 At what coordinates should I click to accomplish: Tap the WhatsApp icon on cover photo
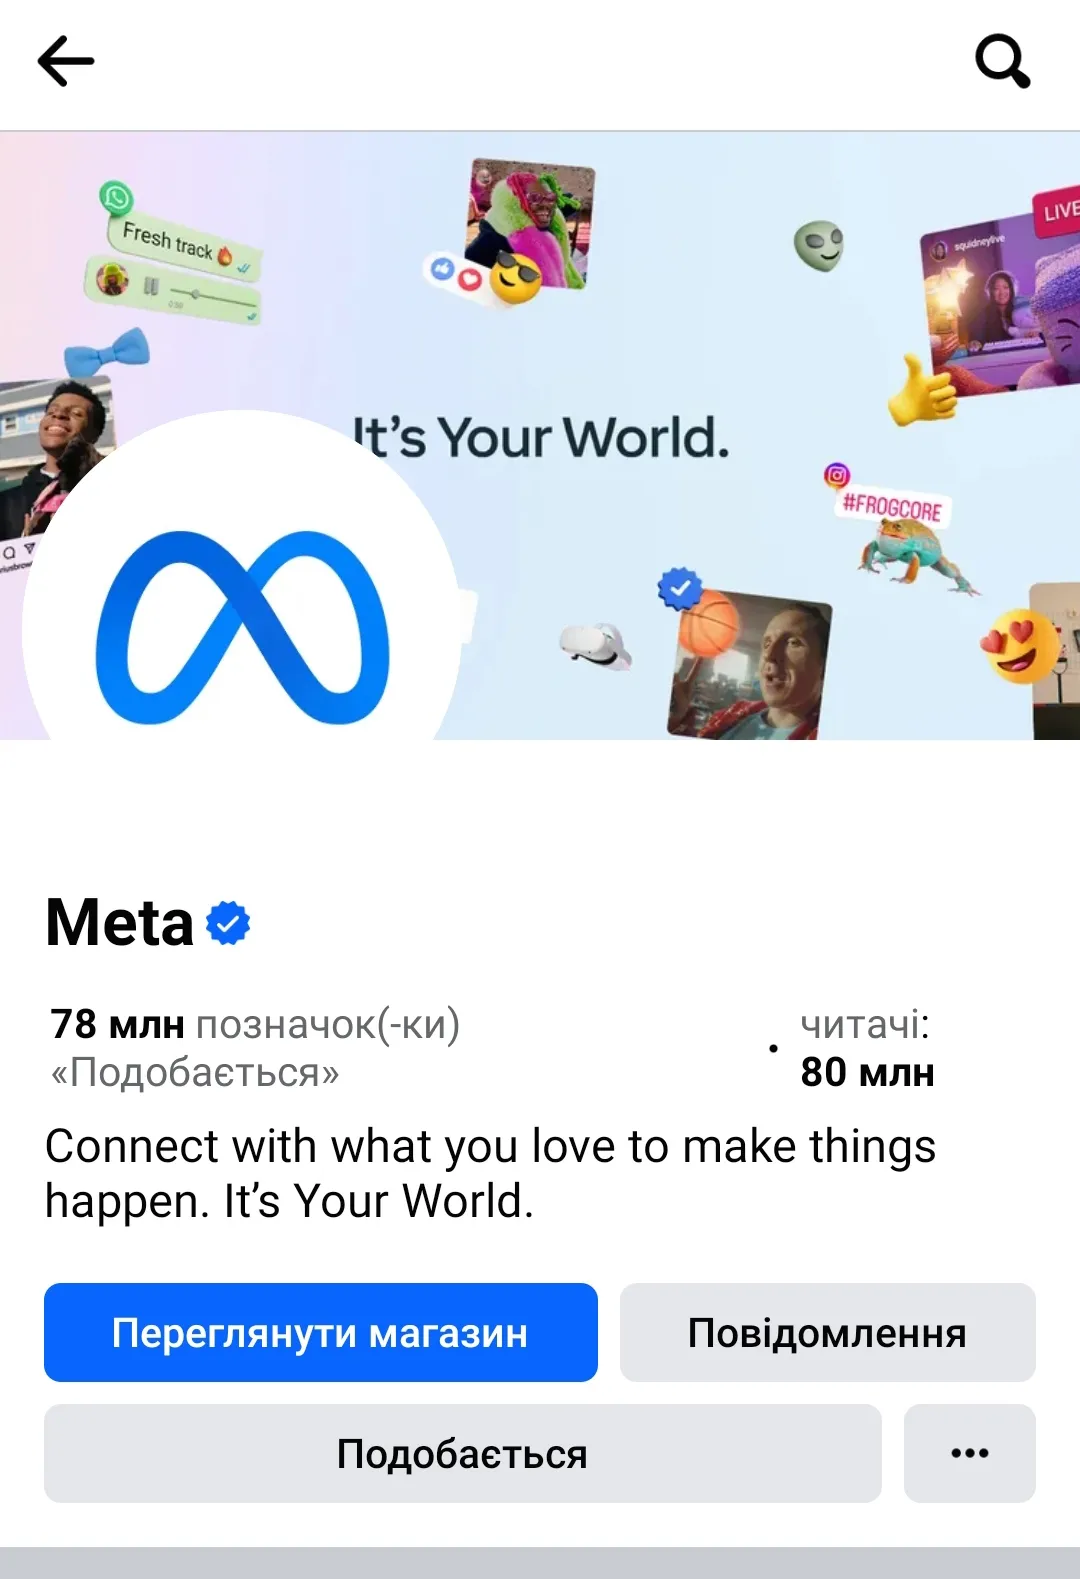click(116, 197)
